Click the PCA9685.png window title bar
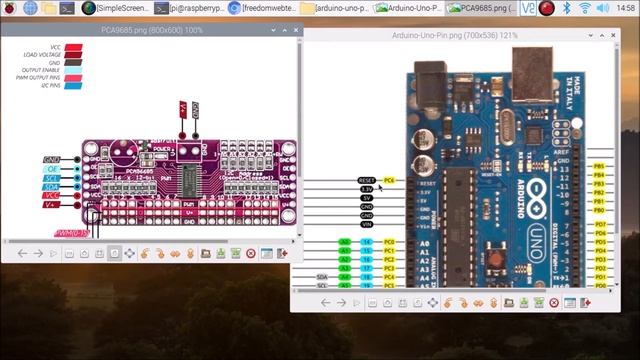Viewport: 640px width, 360px height. coord(152,30)
